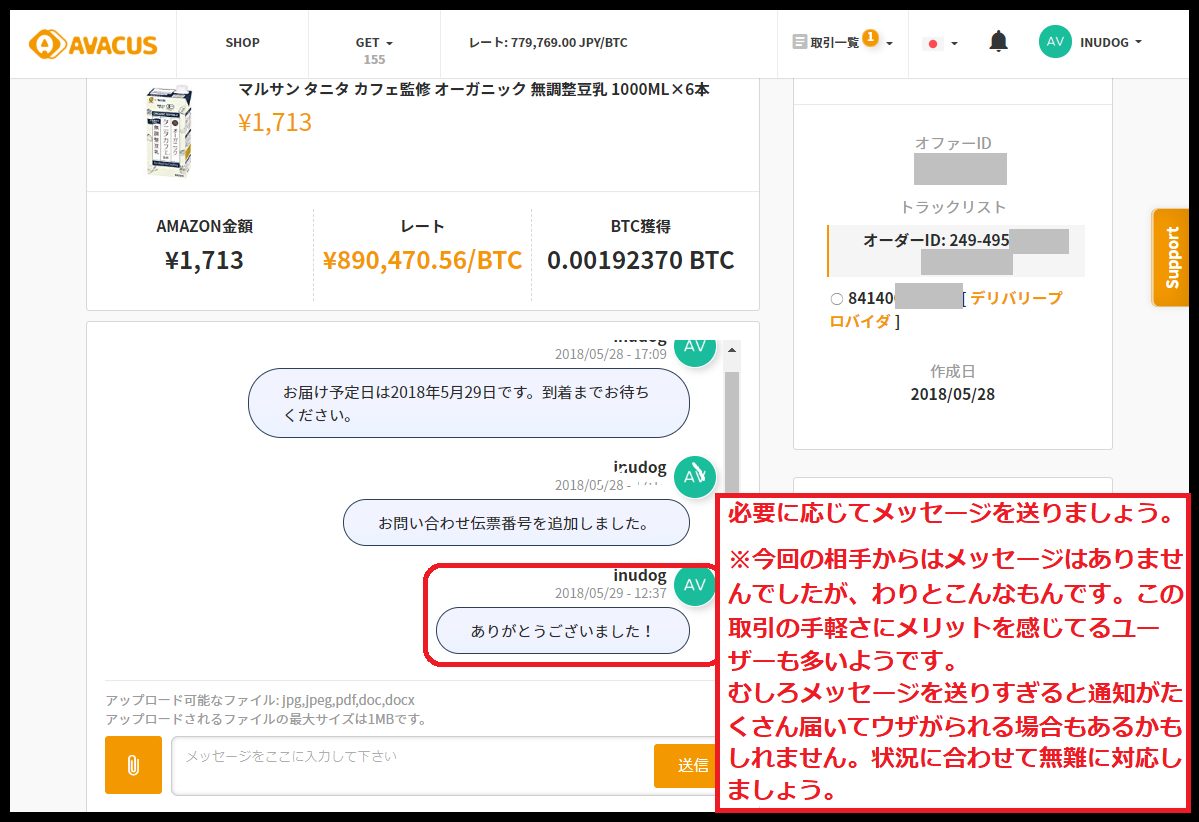Screen dimensions: 1199x822
Task: Open the language selector dropdown arrow
Action: pyautogui.click(x=954, y=44)
